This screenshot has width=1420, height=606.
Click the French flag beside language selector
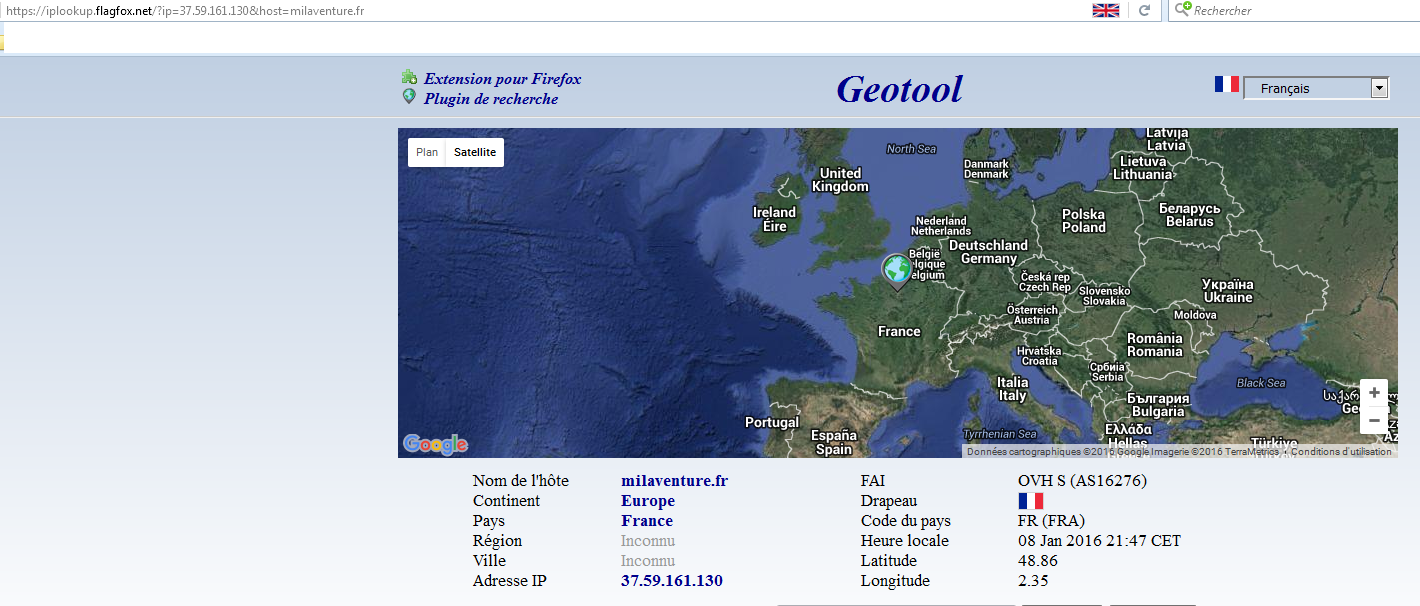(x=1227, y=85)
